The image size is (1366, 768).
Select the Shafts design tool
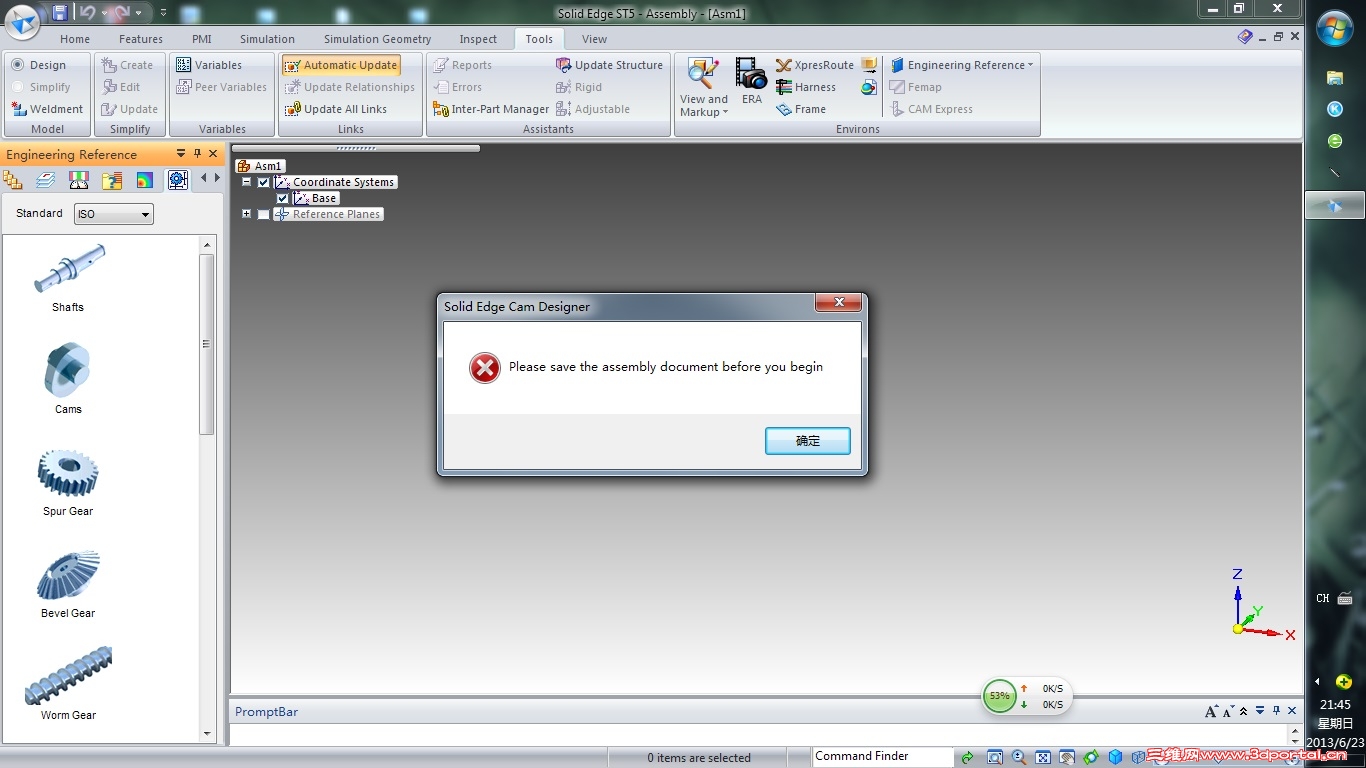(x=68, y=277)
